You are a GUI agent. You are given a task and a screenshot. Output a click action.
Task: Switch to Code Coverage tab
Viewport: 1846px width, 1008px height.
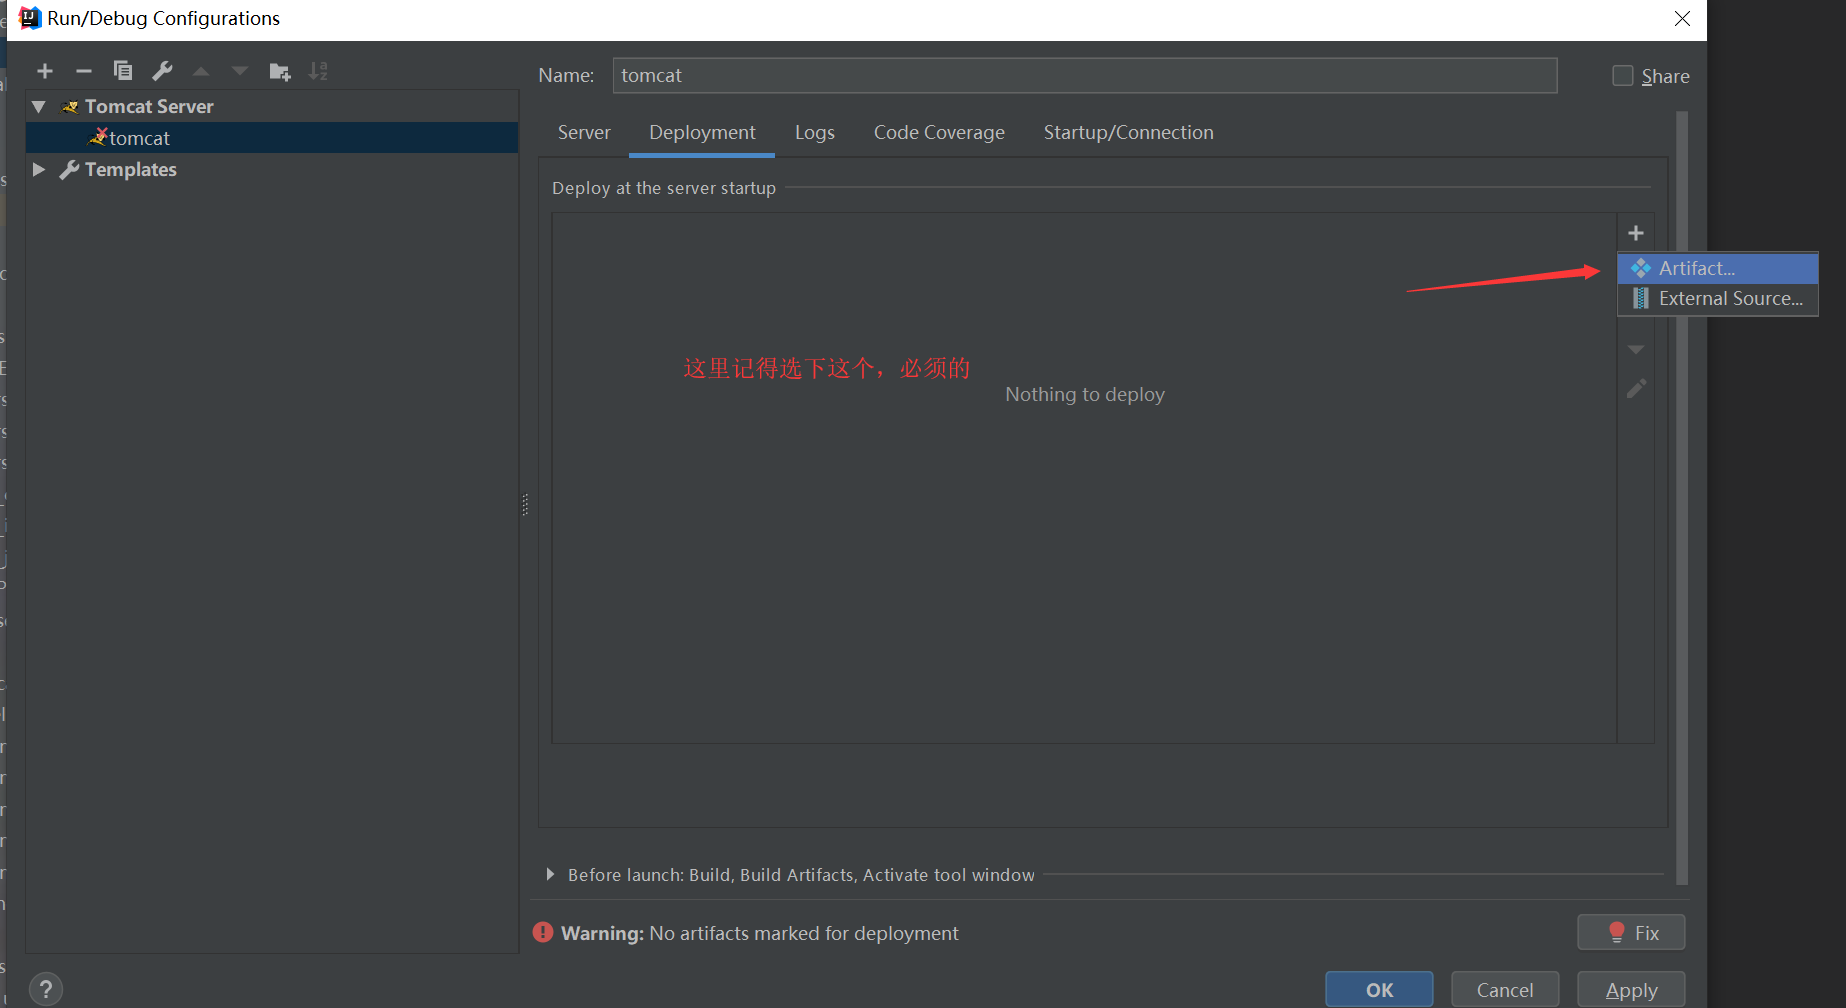939,132
